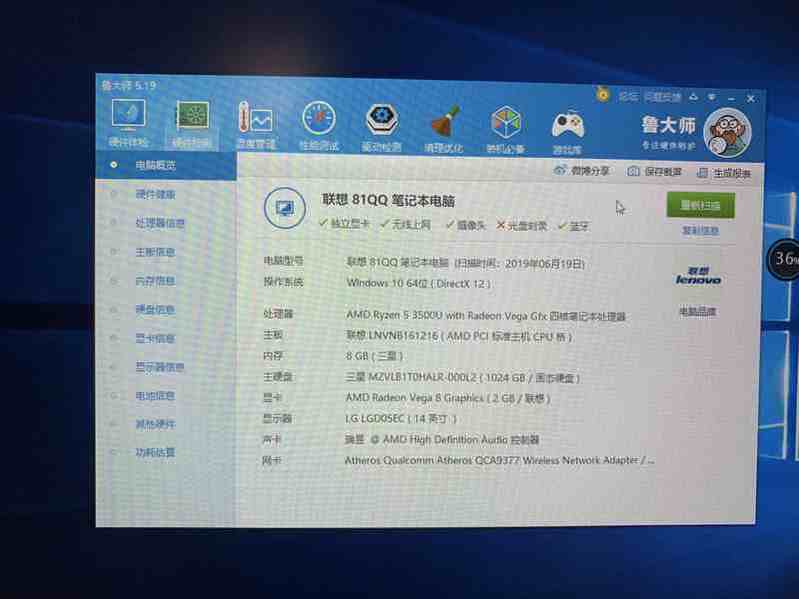
Task: Open 论坛 forum link
Action: 628,95
